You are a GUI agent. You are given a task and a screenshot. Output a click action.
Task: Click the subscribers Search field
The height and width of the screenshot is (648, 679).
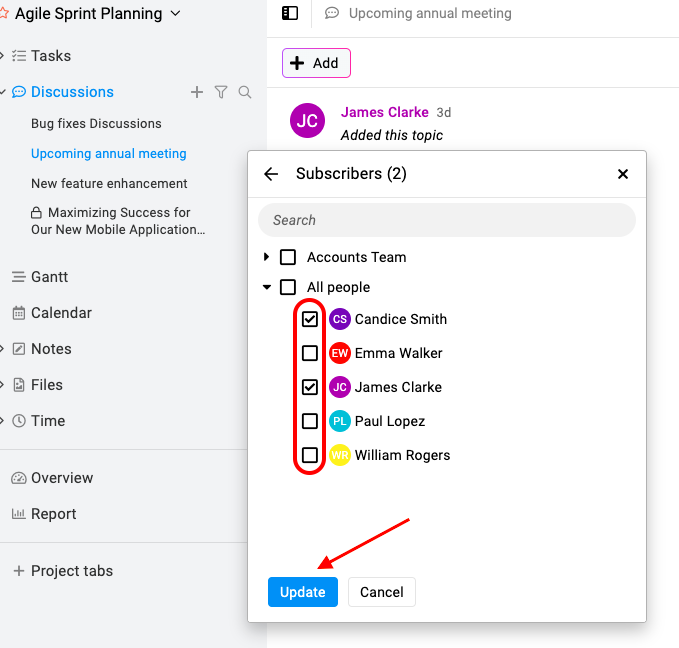447,220
